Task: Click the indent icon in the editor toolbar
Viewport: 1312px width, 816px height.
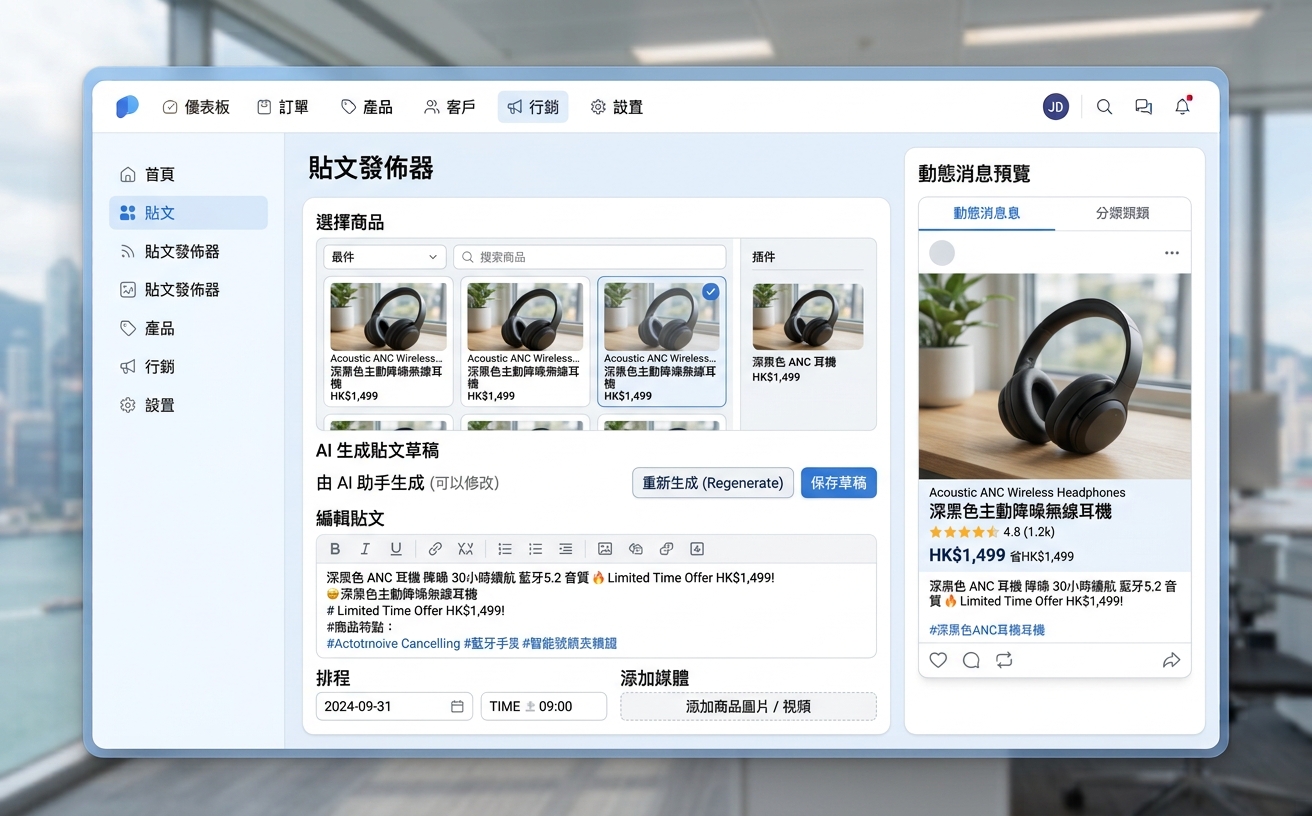Action: tap(566, 549)
